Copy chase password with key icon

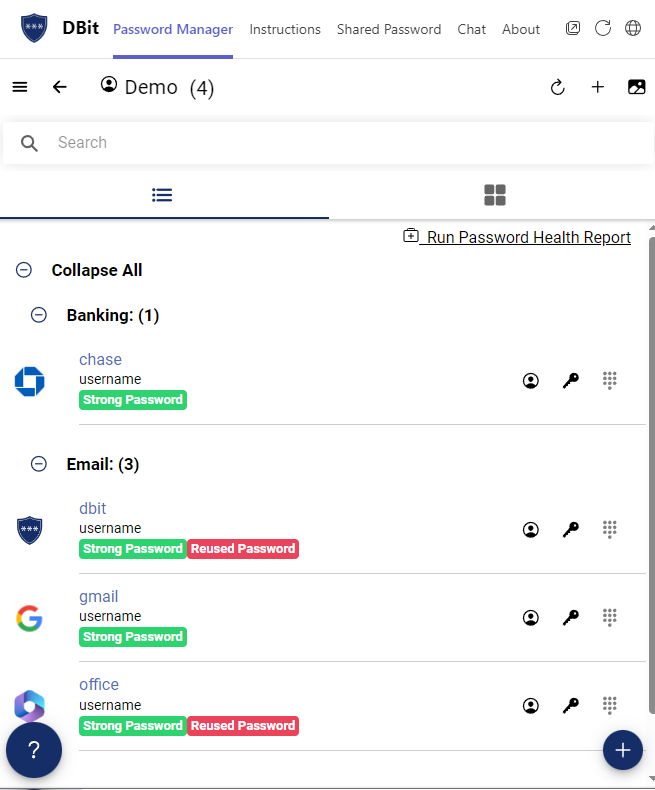pyautogui.click(x=570, y=380)
